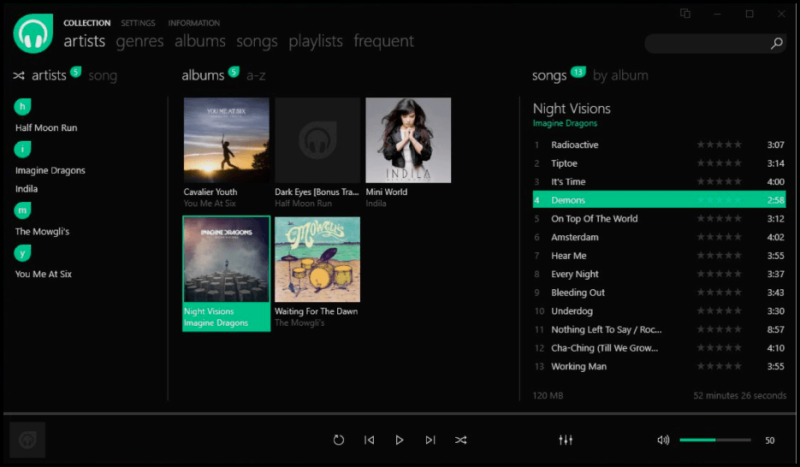Select song On Top Of The World
This screenshot has width=800, height=467.
coord(659,218)
